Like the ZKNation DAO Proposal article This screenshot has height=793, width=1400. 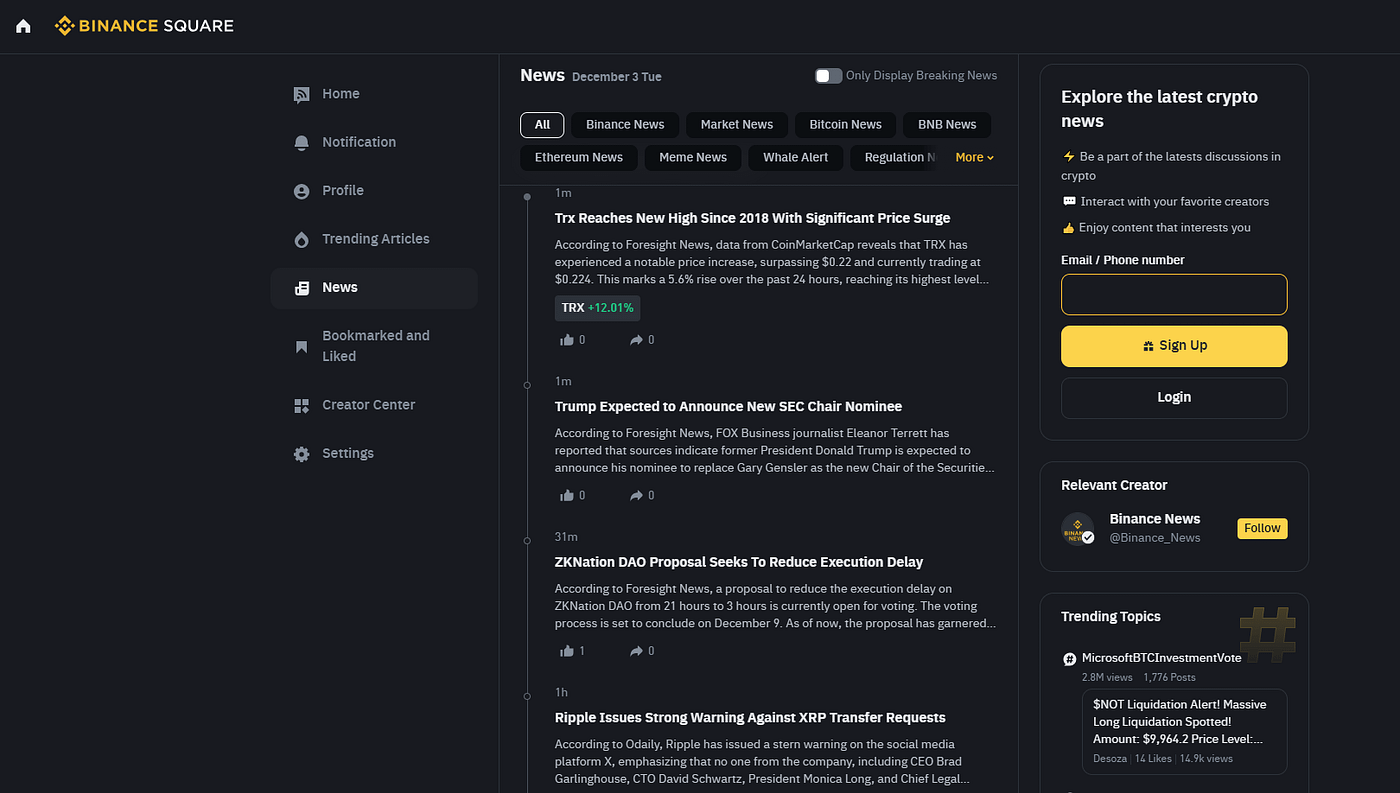point(567,651)
